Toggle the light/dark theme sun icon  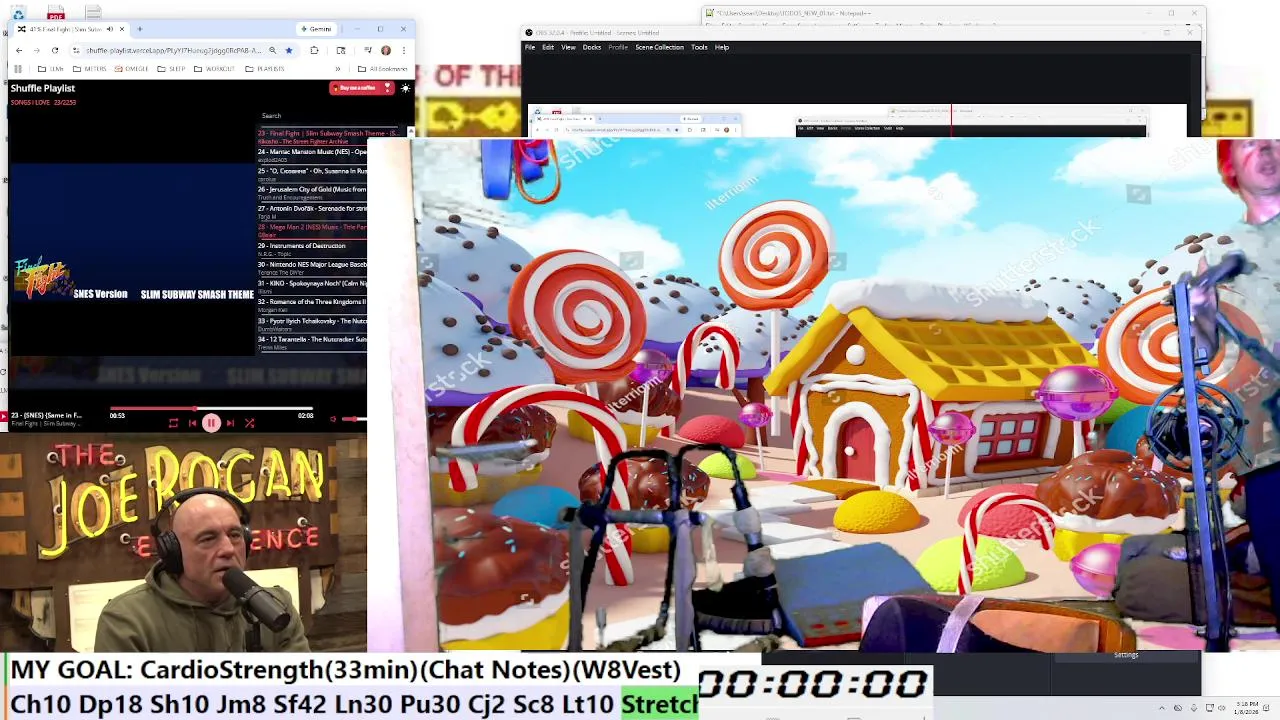[x=405, y=88]
